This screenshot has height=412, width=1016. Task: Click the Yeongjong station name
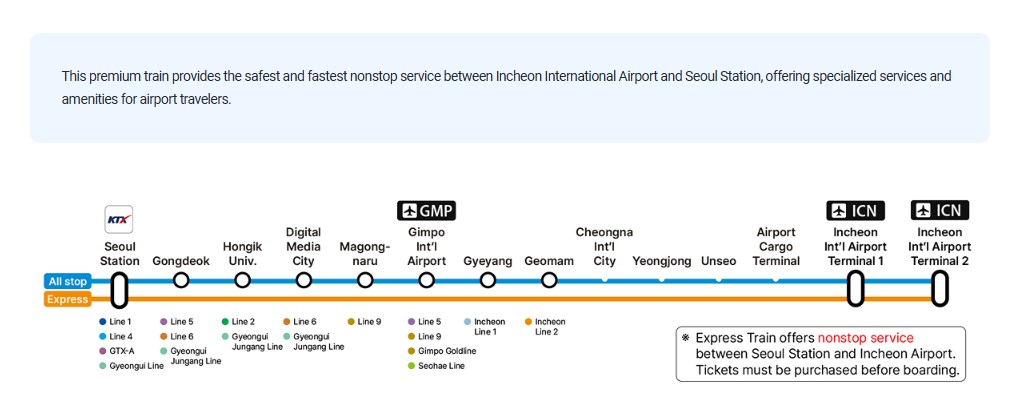661,261
